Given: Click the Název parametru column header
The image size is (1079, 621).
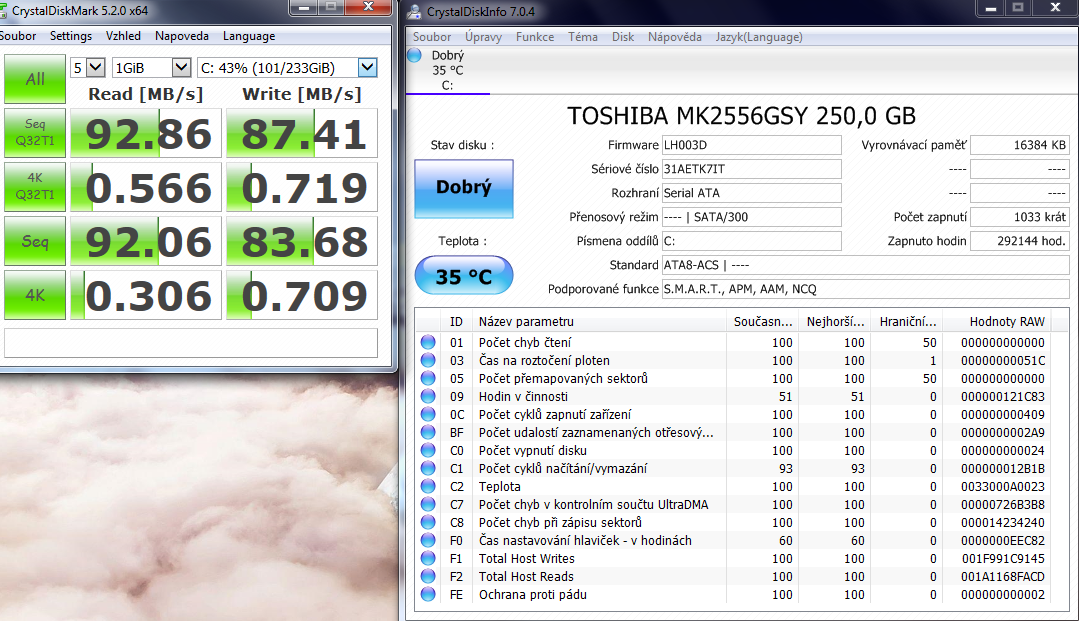Looking at the screenshot, I should (599, 322).
